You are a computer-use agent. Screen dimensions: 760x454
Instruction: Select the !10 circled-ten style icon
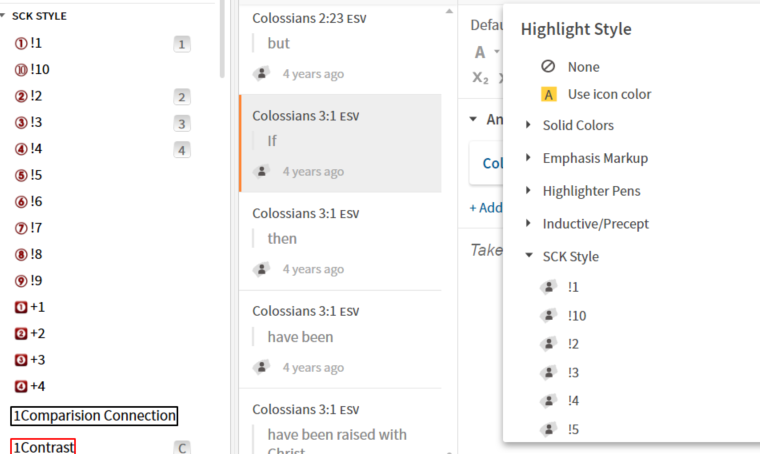[x=21, y=70]
